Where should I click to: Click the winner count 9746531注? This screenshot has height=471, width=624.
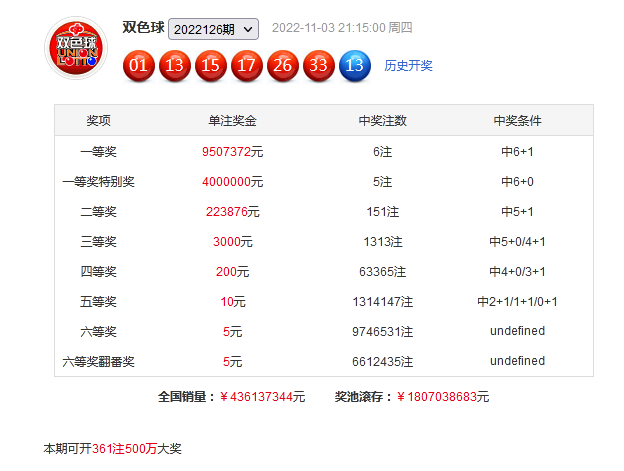382,332
